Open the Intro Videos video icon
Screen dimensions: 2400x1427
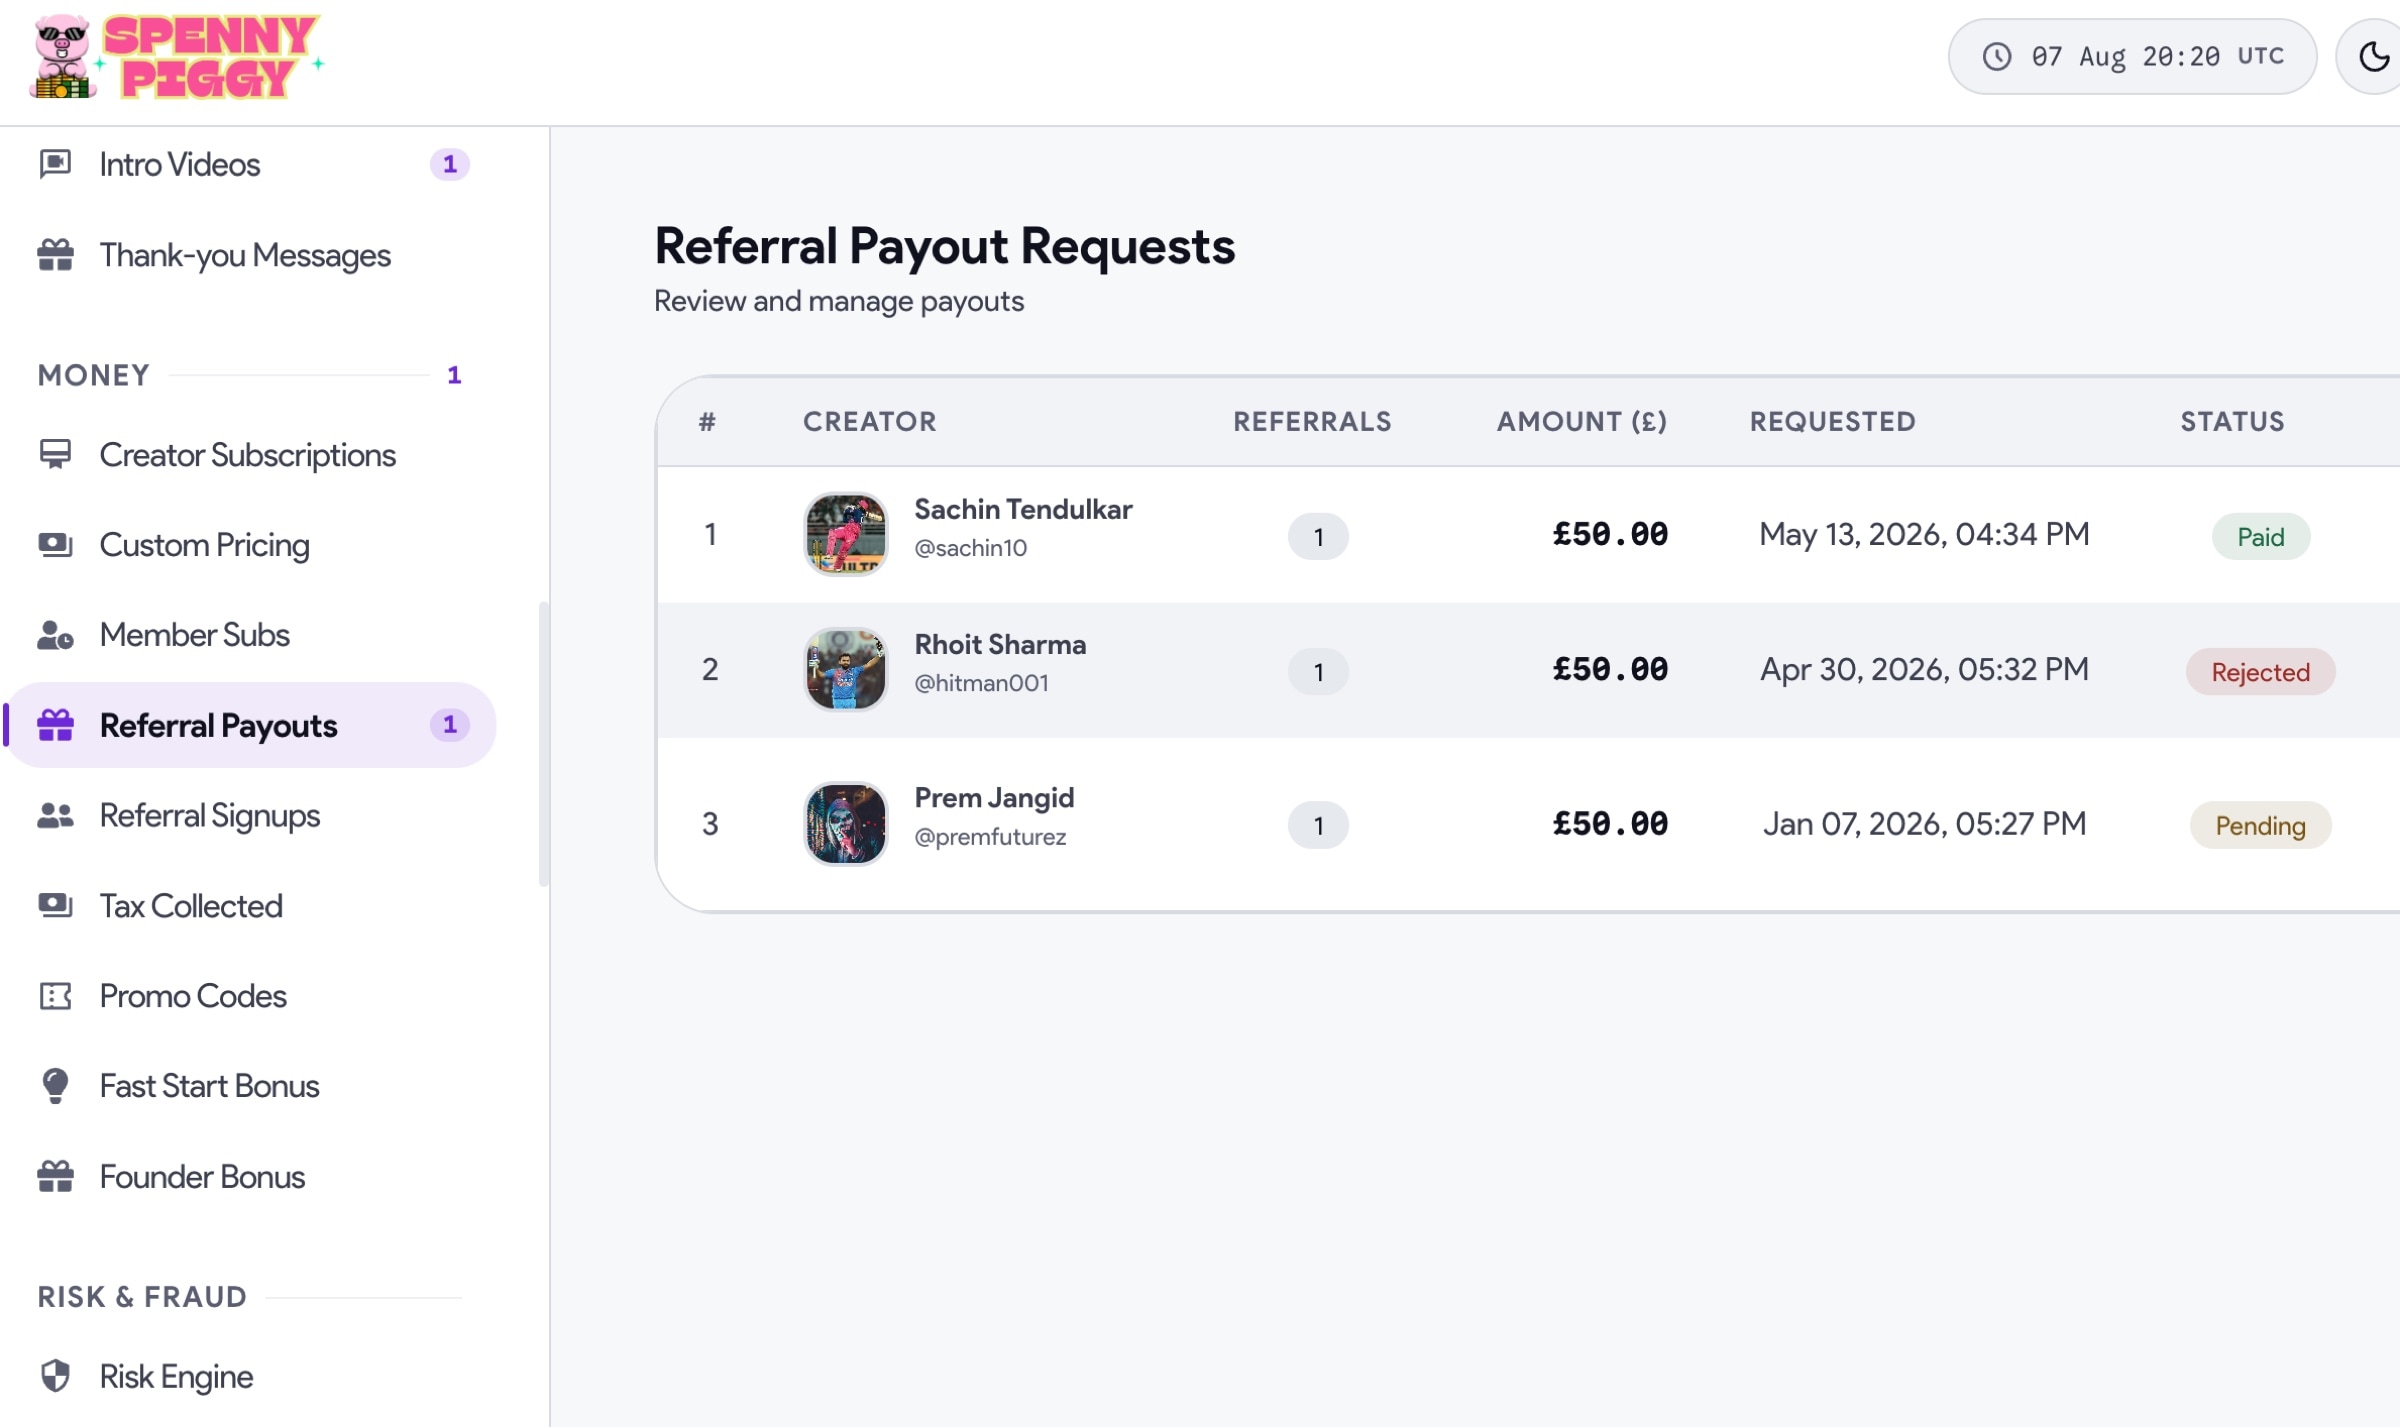[x=55, y=164]
